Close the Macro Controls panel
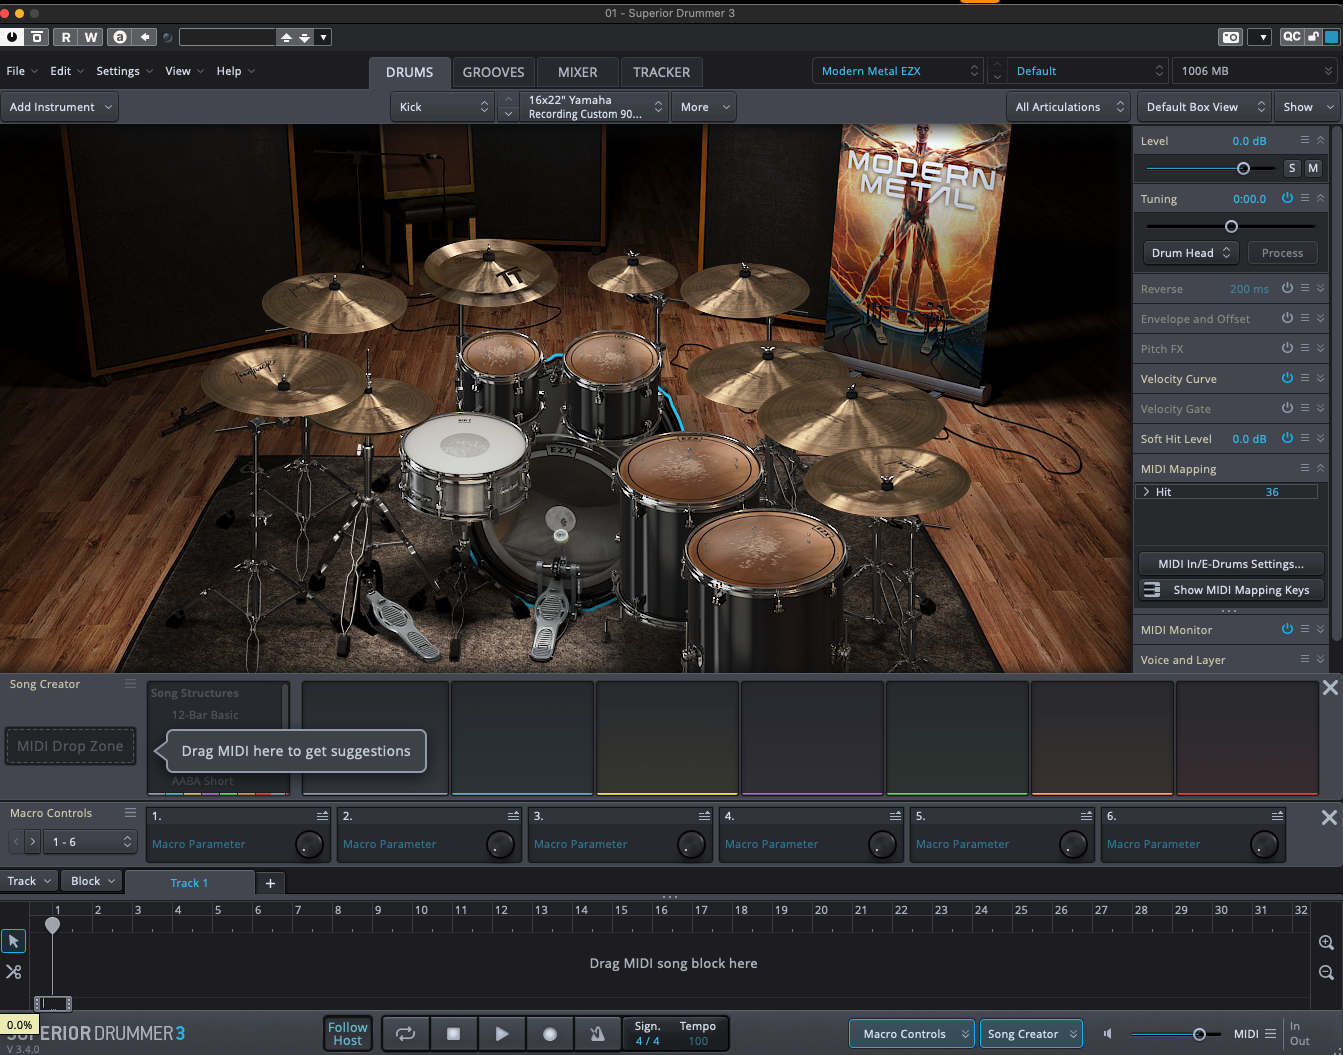 click(1329, 817)
